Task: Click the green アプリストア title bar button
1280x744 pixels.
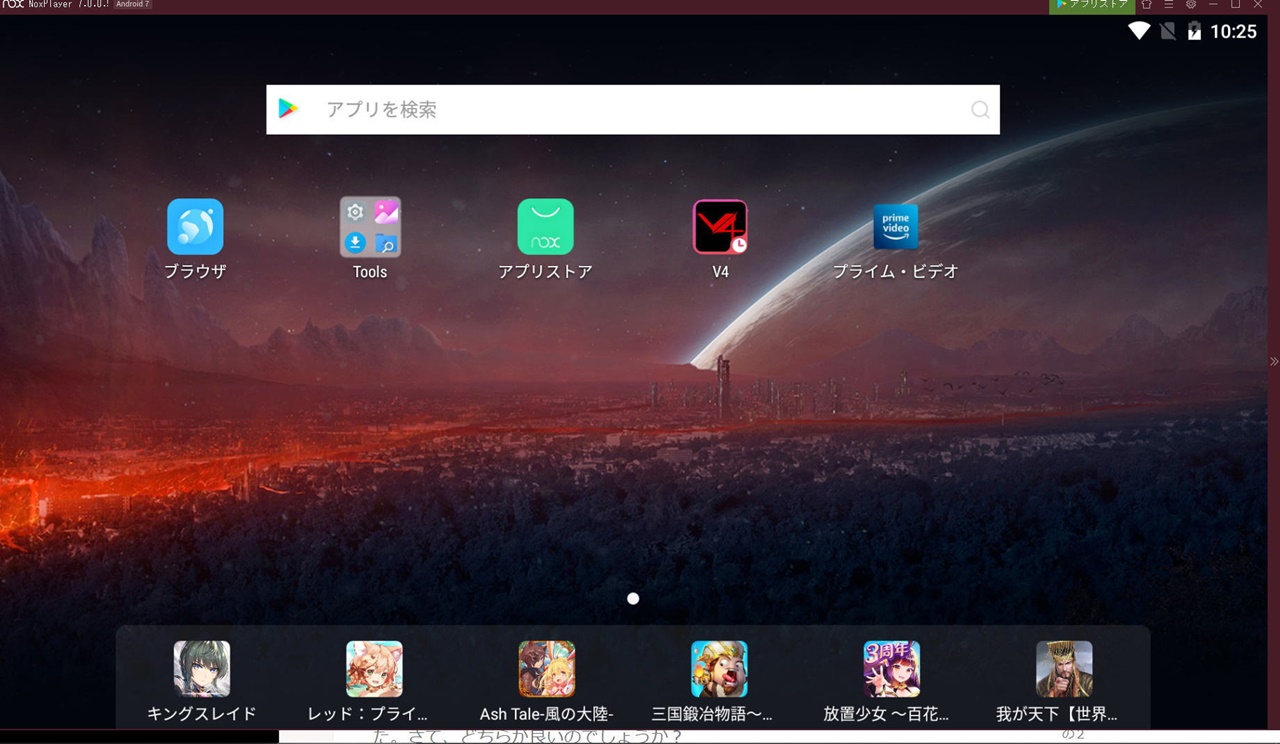Action: click(x=1092, y=5)
